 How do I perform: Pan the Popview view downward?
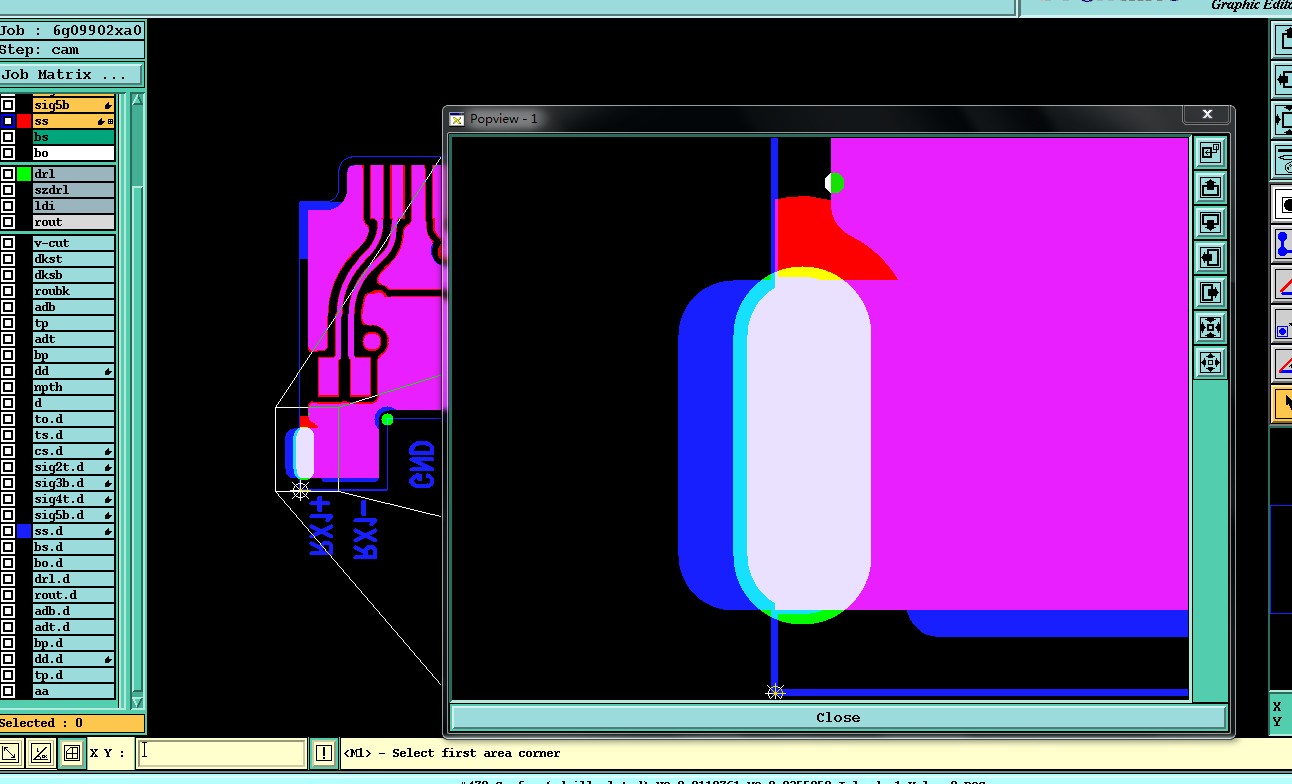pyautogui.click(x=1210, y=222)
